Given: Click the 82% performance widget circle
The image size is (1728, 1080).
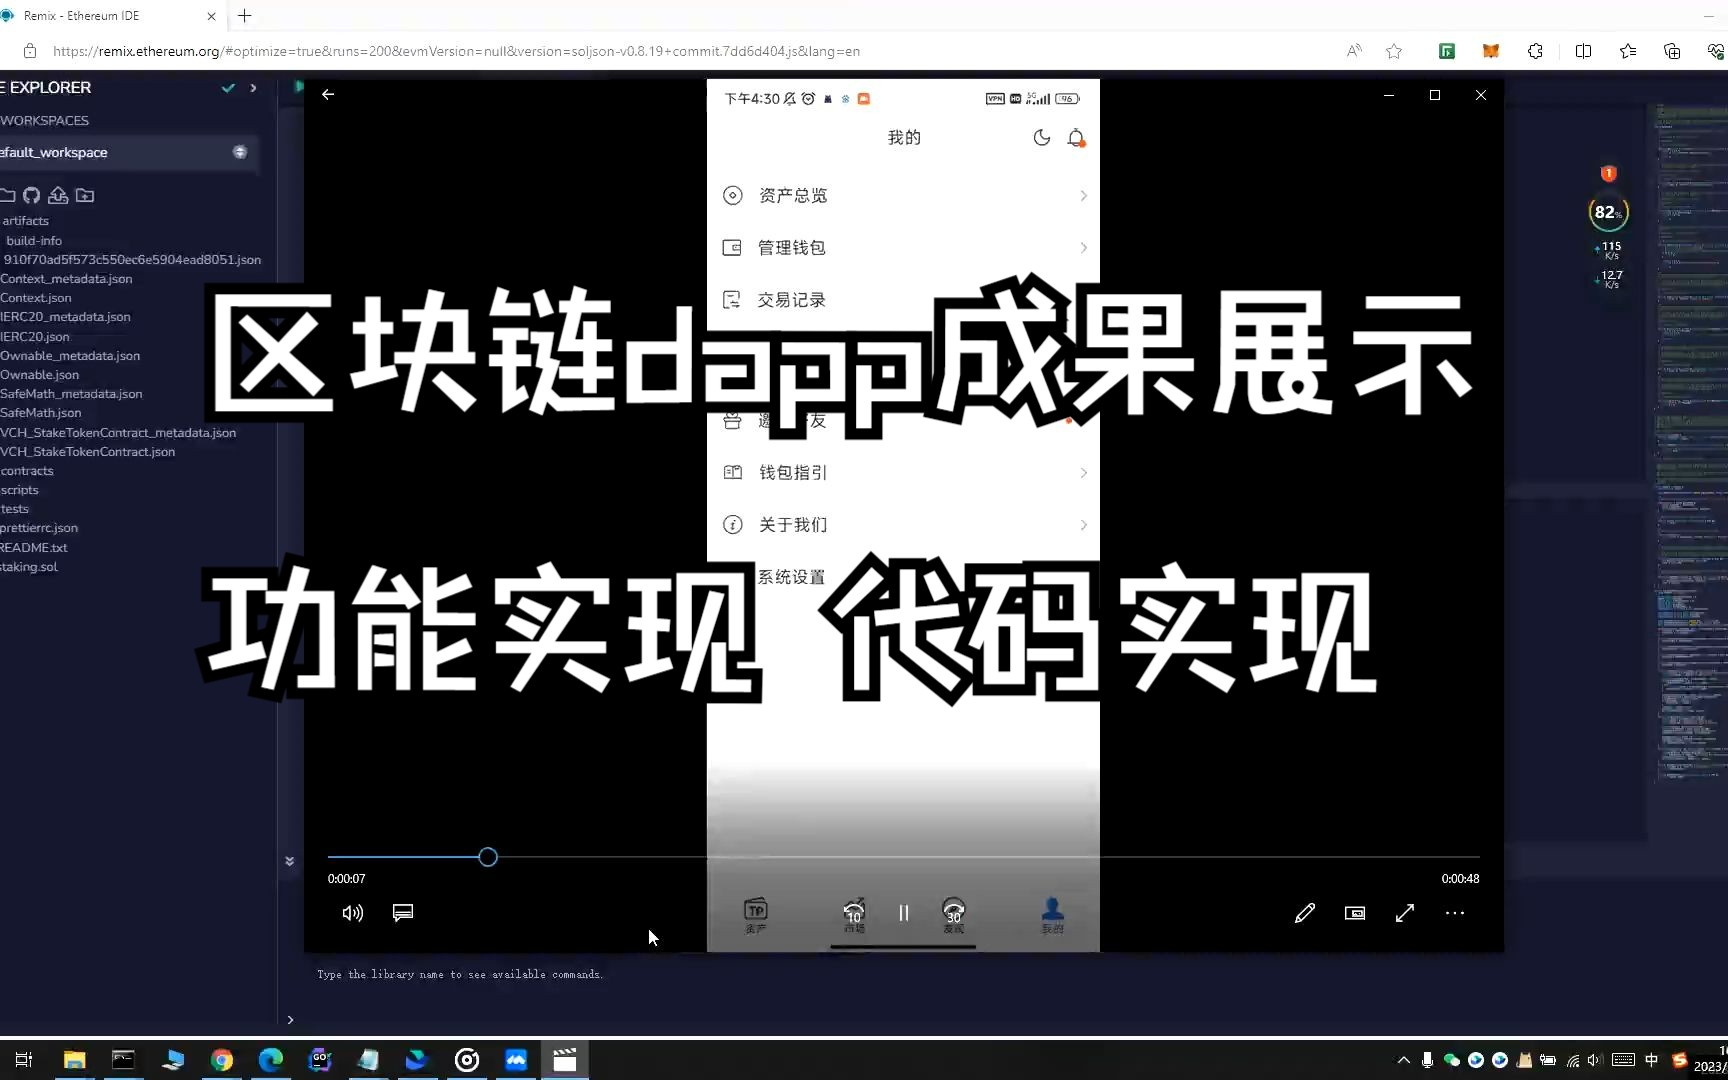Looking at the screenshot, I should pos(1608,212).
